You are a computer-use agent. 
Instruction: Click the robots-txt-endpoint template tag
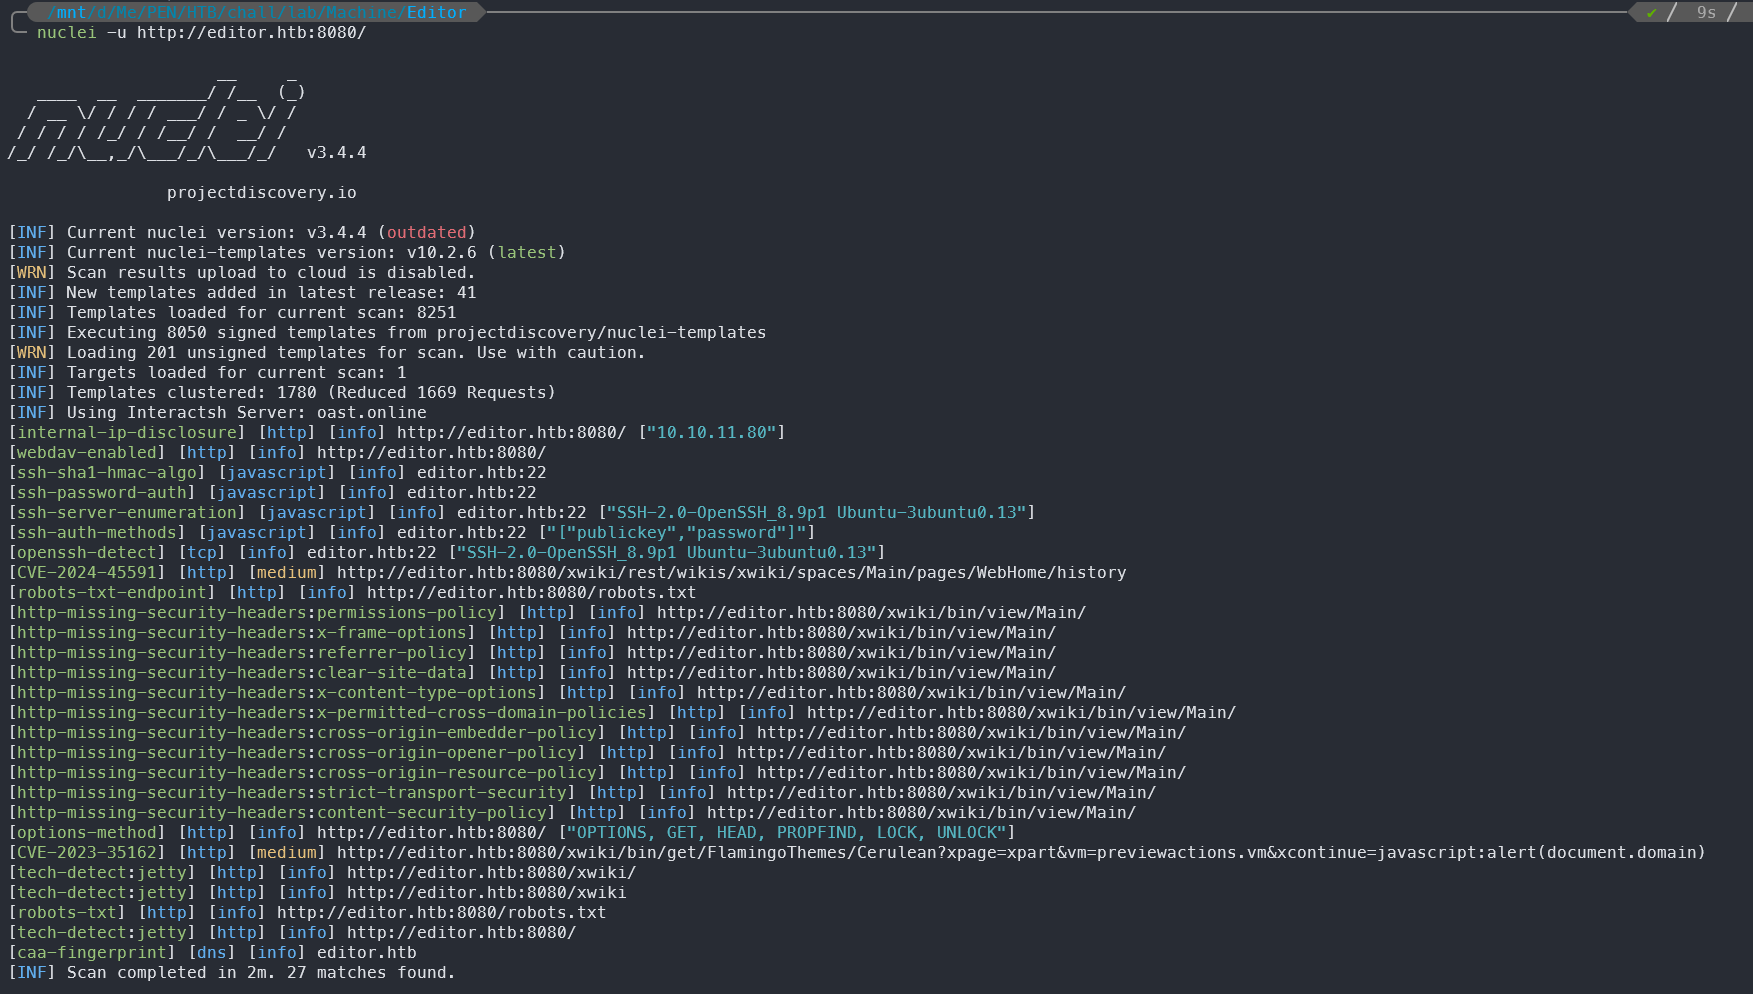(x=112, y=592)
